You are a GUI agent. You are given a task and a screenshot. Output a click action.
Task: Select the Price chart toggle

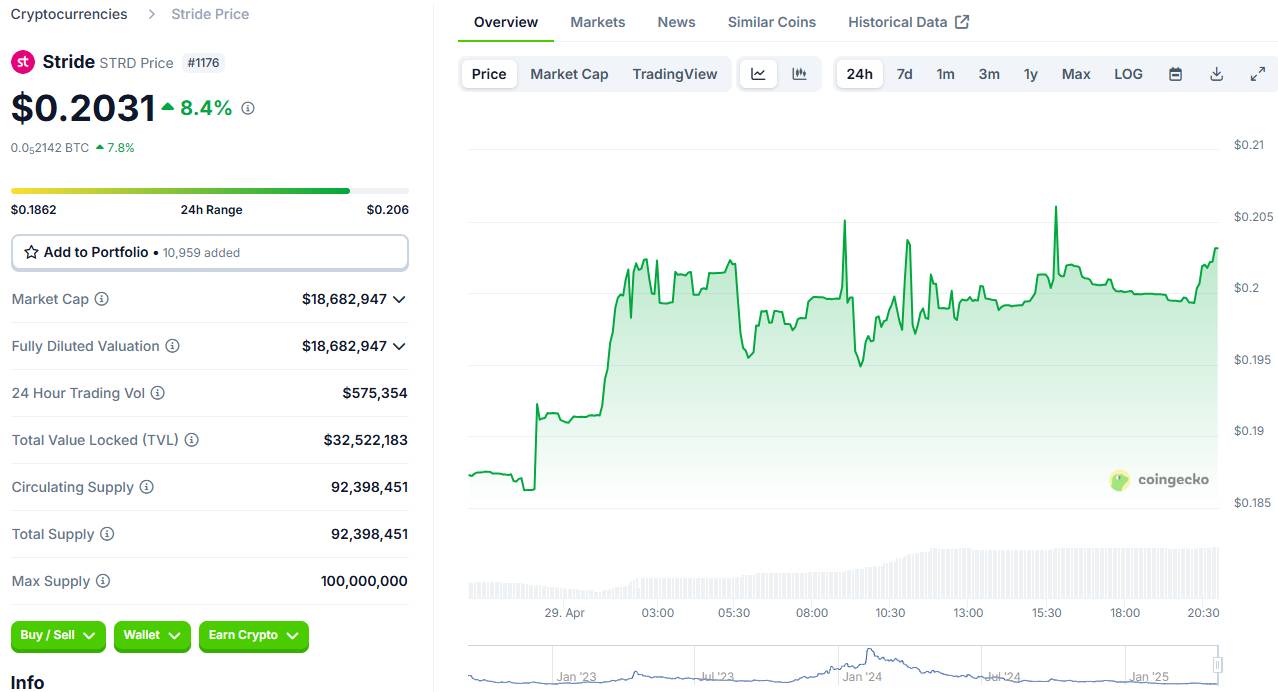tap(489, 74)
